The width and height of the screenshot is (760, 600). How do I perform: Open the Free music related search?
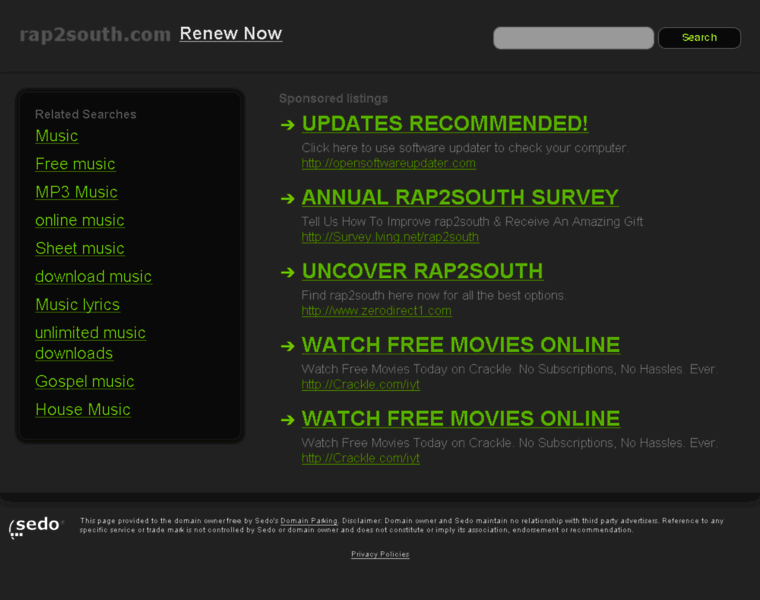coord(75,164)
